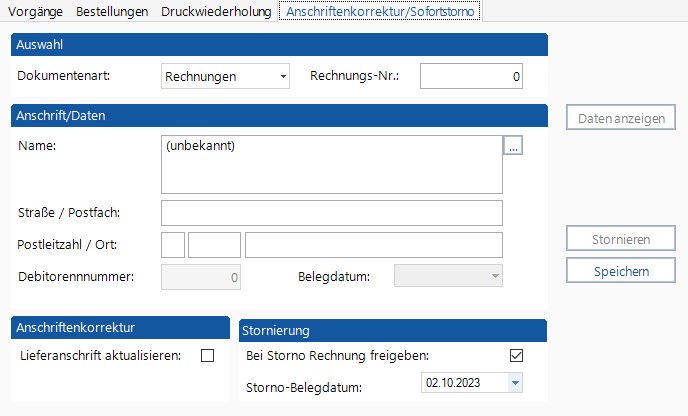The image size is (688, 416).
Task: Select the Druckwiederholung tab
Action: pos(216,11)
